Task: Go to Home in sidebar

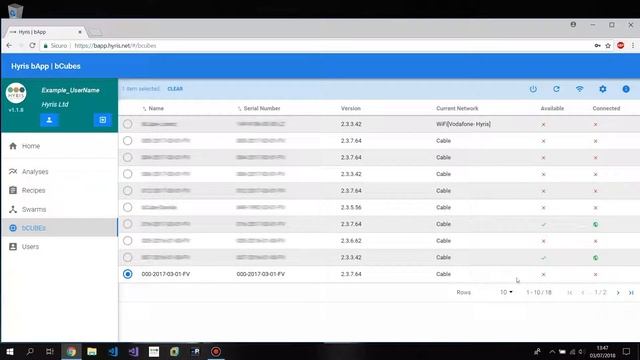Action: (59, 146)
